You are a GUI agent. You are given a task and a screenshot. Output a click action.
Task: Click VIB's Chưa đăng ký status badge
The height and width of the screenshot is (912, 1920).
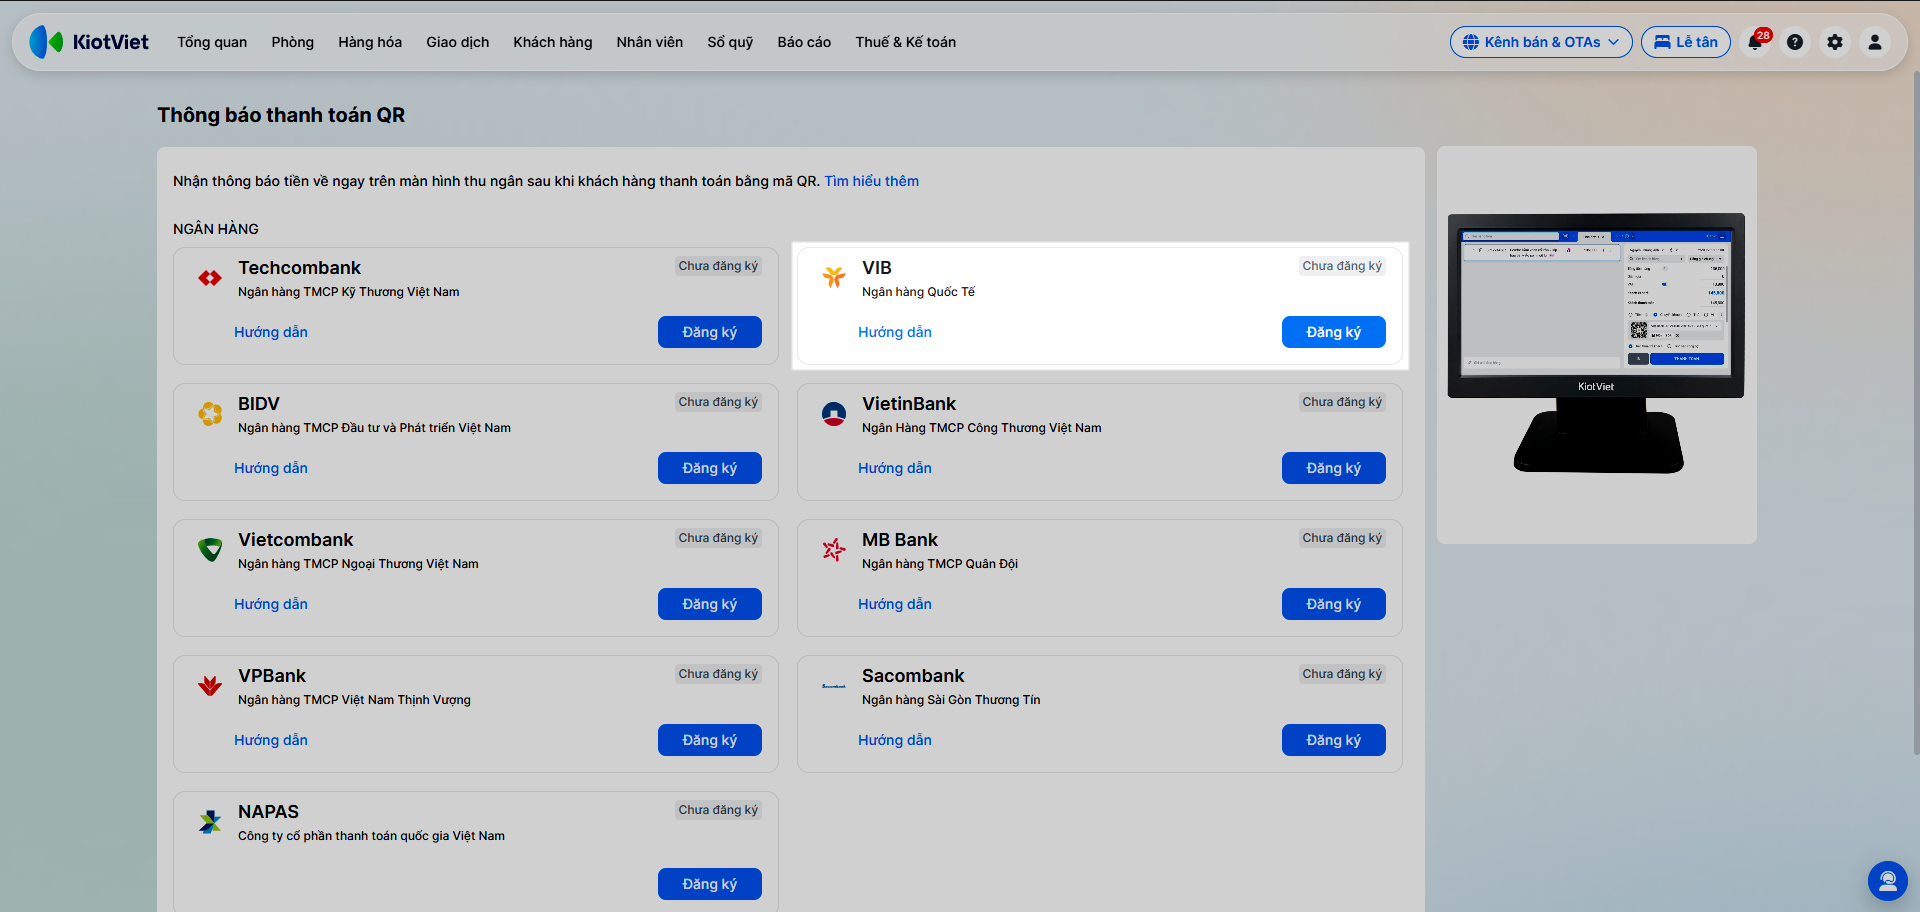[1342, 266]
